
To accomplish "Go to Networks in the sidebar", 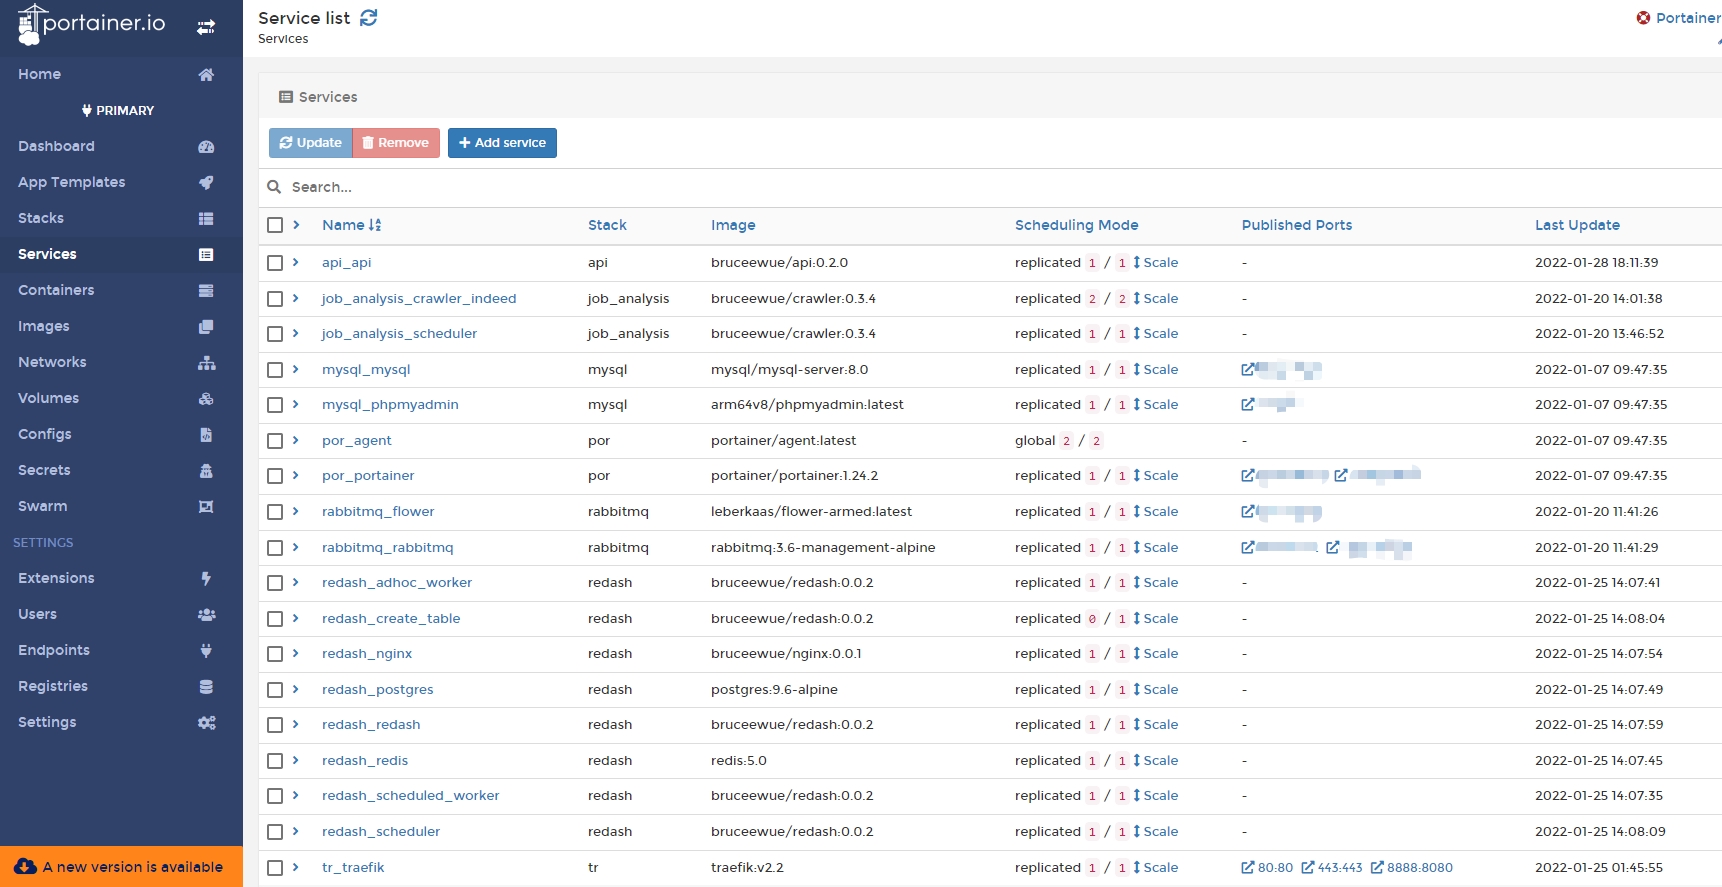I will tap(121, 362).
